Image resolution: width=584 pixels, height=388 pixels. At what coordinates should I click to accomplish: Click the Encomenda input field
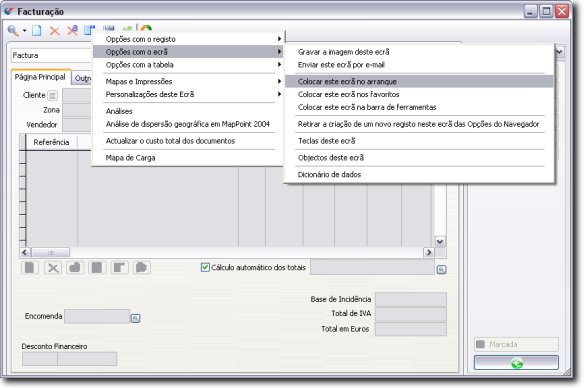[97, 317]
